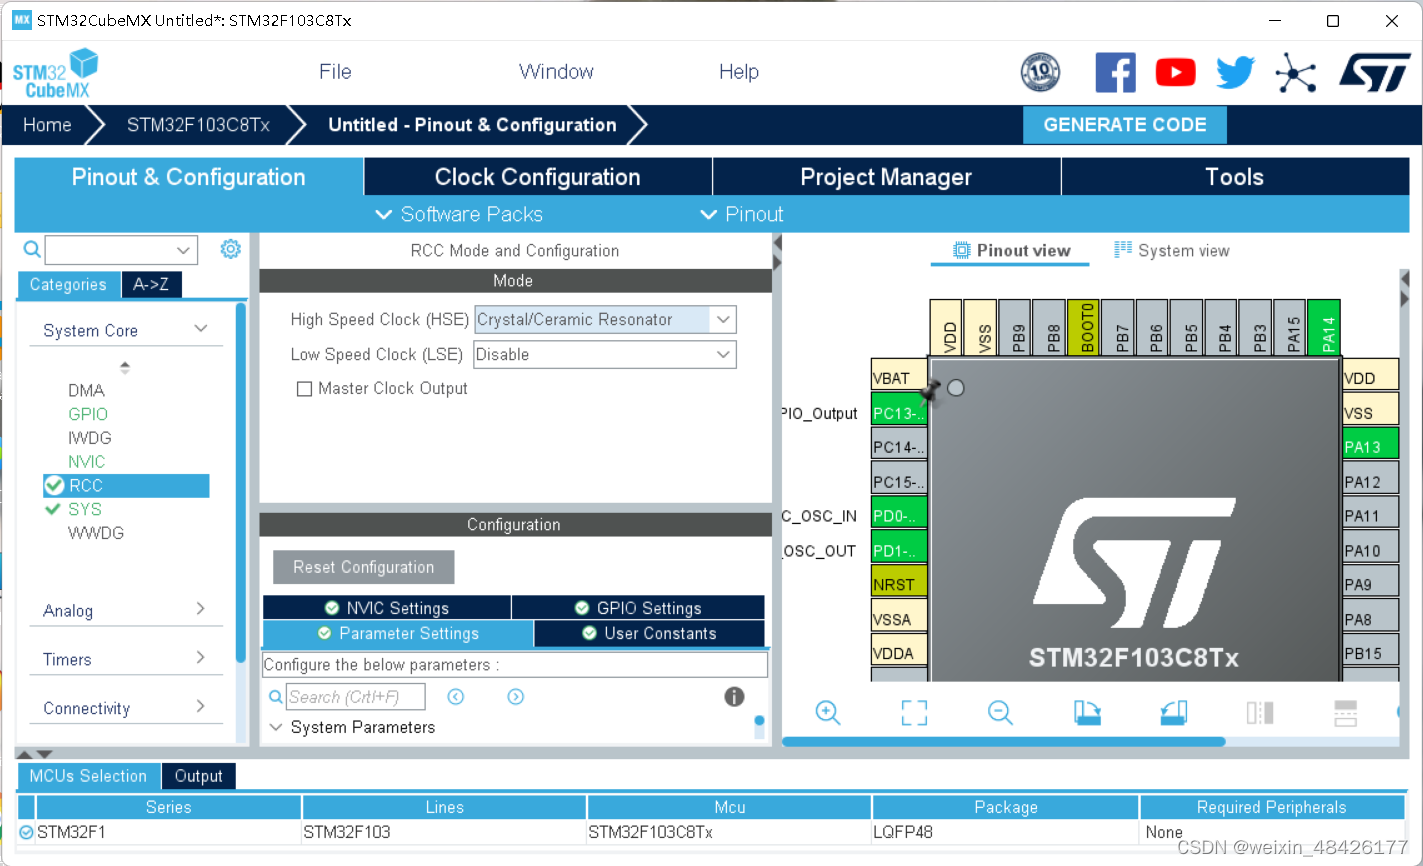Fit the chip to the window
Viewport: 1423px width, 866px height.
914,712
